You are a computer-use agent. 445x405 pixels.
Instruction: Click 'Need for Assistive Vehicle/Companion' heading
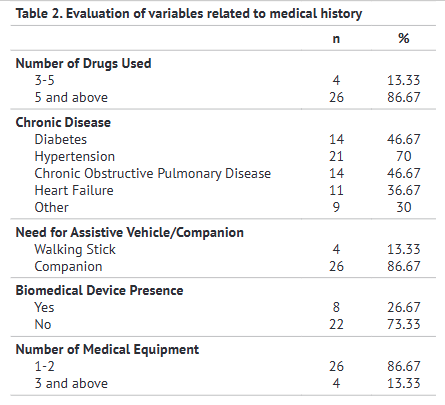(x=130, y=232)
